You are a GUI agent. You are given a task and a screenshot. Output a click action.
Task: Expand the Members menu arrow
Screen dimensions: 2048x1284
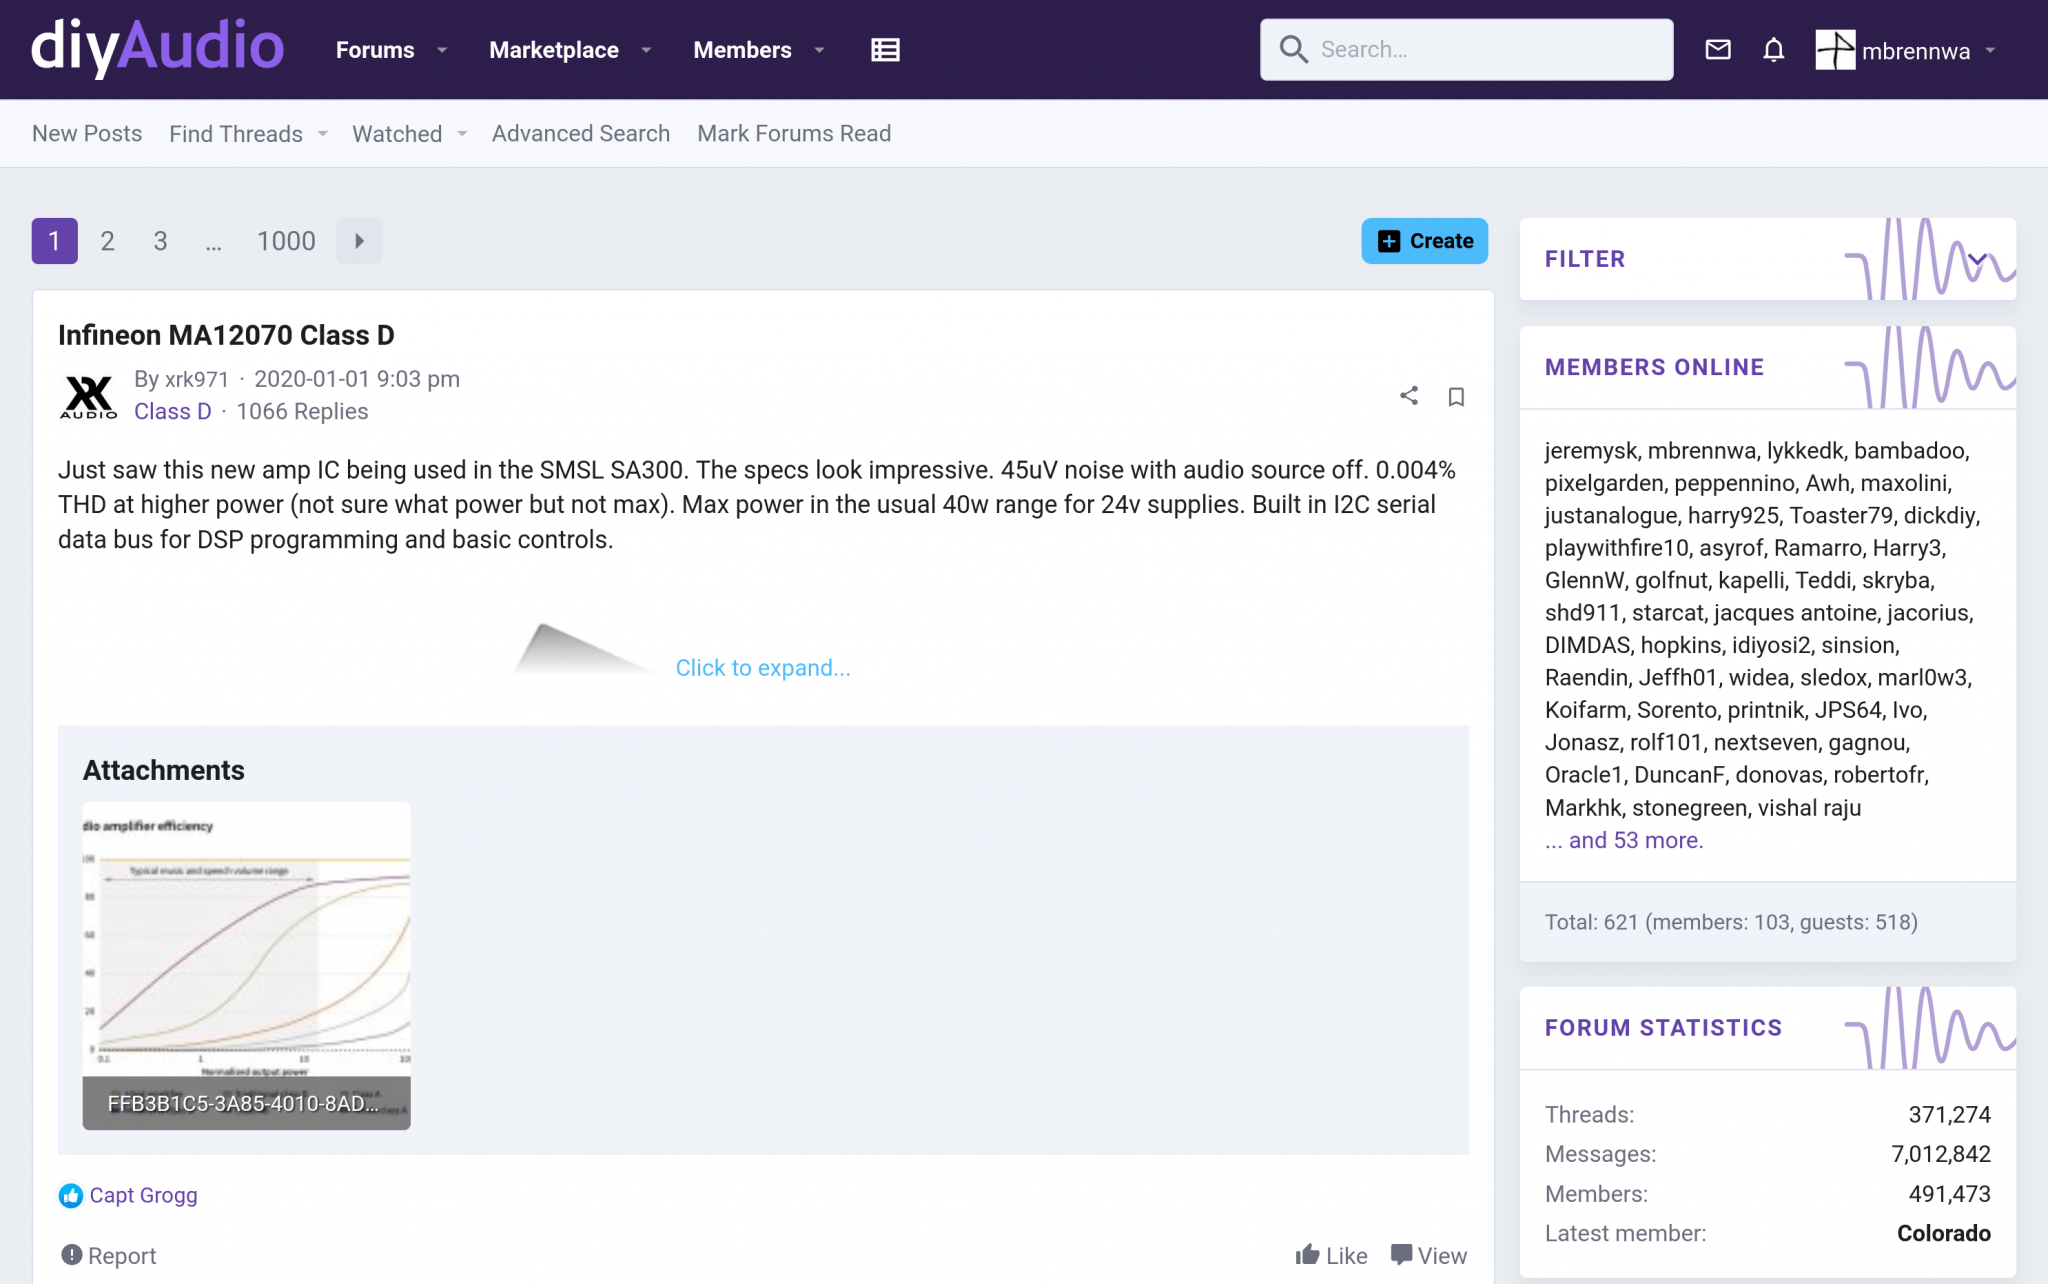(x=819, y=50)
